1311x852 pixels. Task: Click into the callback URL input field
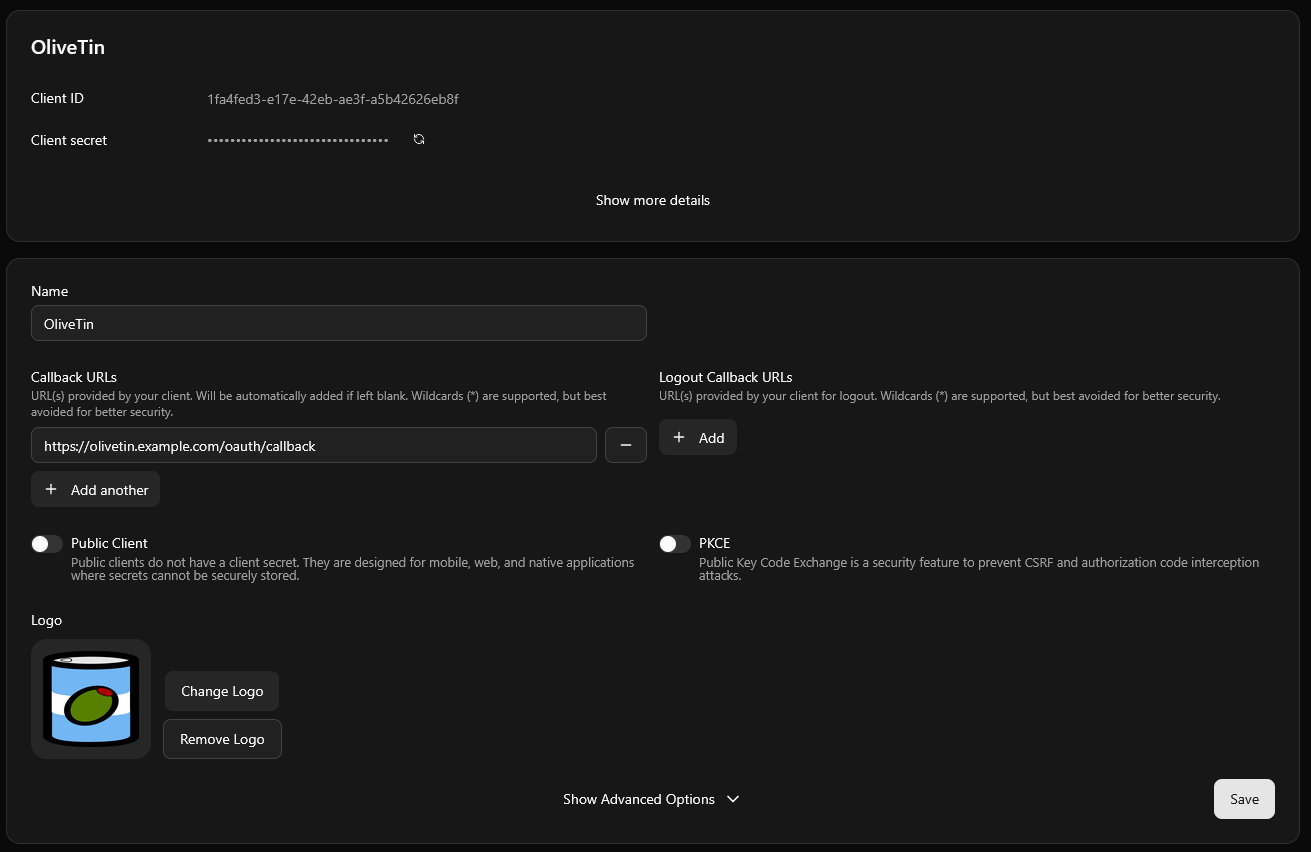click(x=314, y=445)
